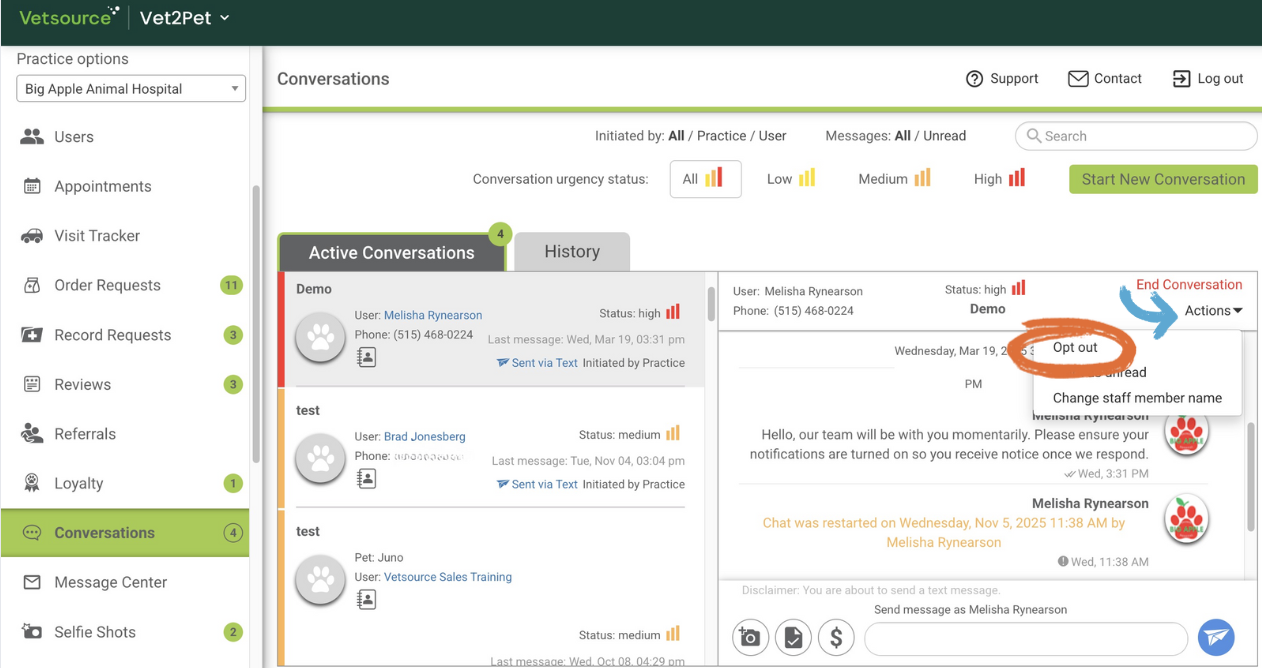Viewport: 1262px width, 668px height.
Task: Click the Start New Conversation button
Action: pos(1163,179)
